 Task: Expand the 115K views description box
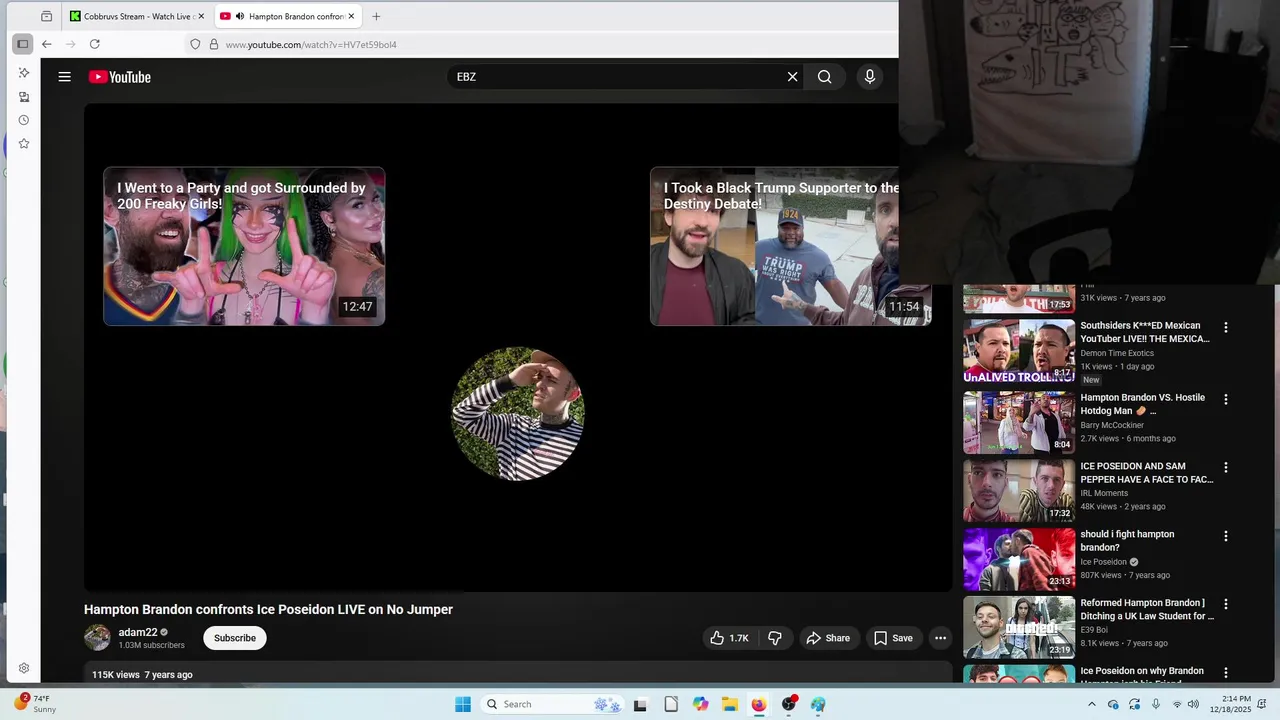click(x=518, y=673)
